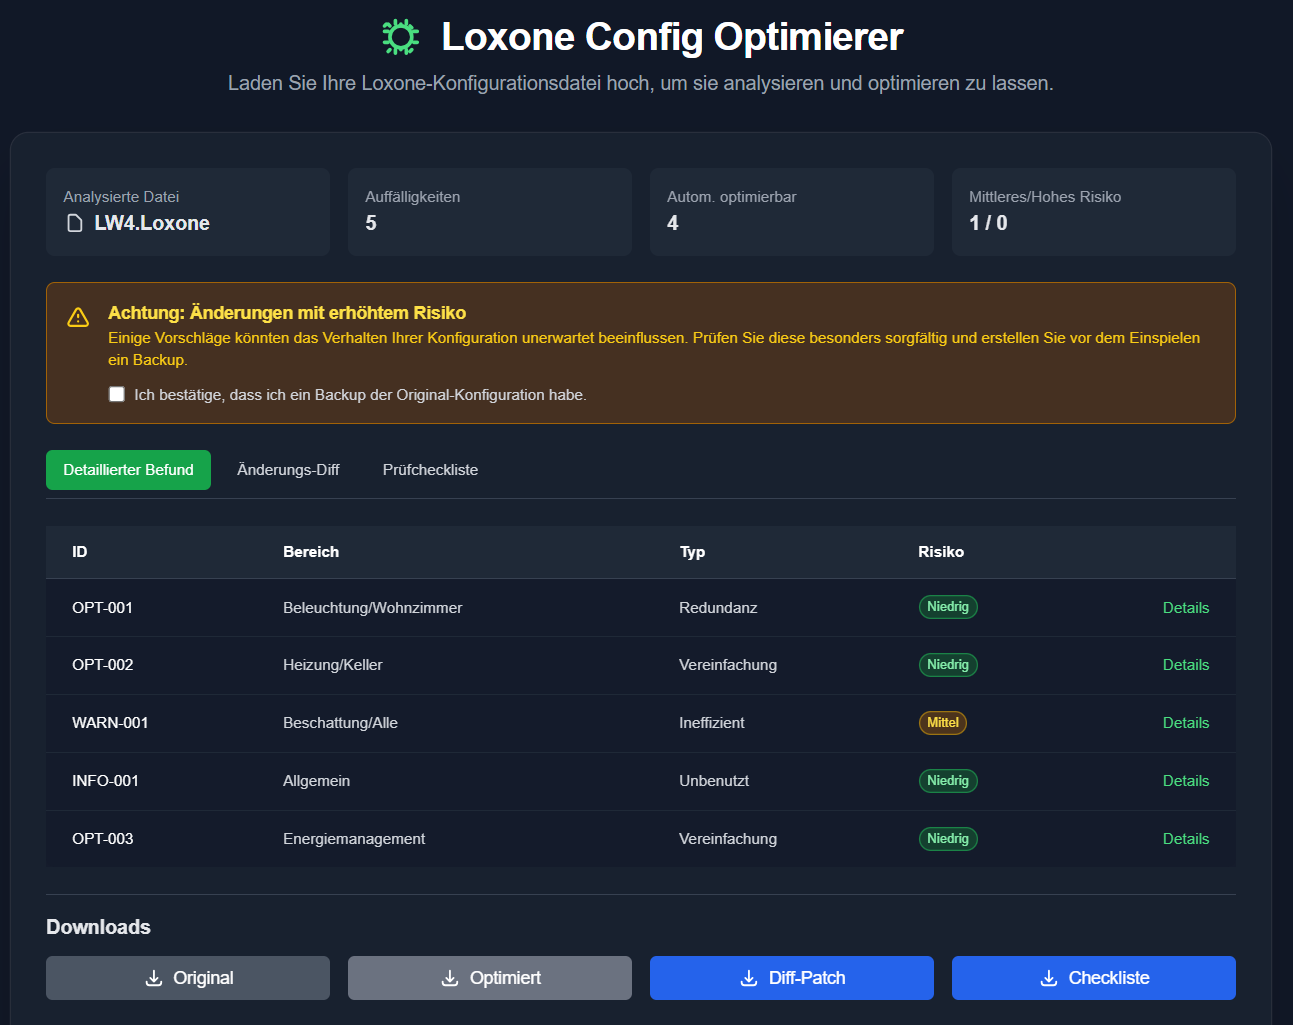Click Vereinfachung in the OPT-003 row
Image resolution: width=1293 pixels, height=1025 pixels.
click(x=728, y=839)
